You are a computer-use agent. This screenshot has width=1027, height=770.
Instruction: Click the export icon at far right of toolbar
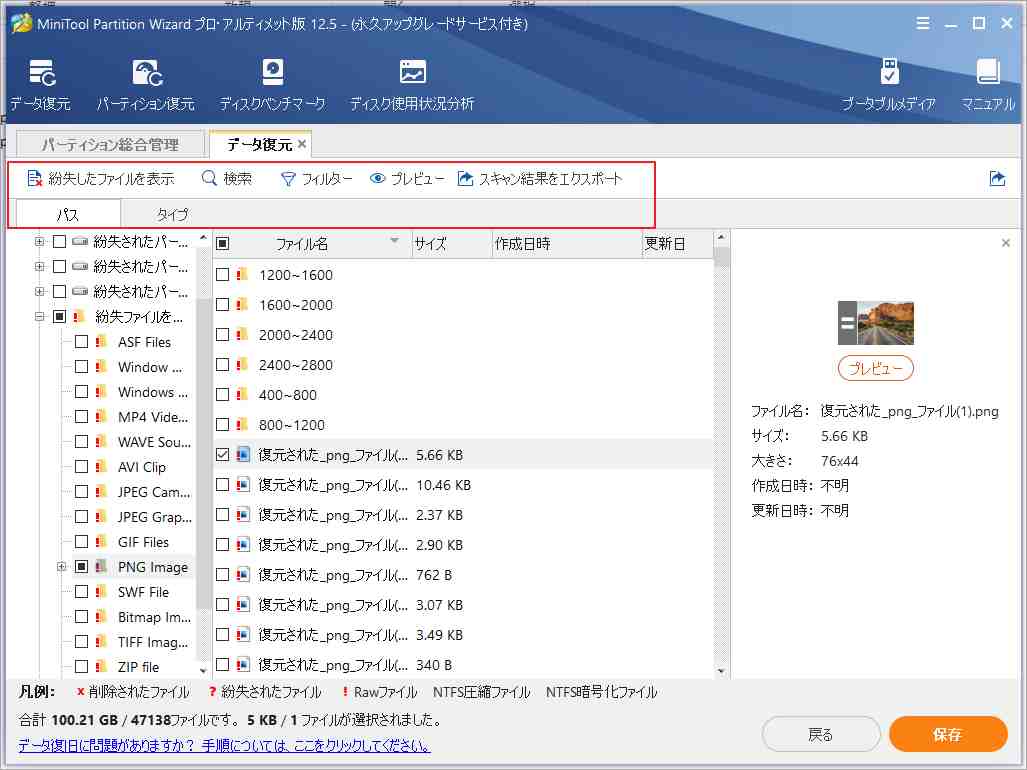click(997, 178)
